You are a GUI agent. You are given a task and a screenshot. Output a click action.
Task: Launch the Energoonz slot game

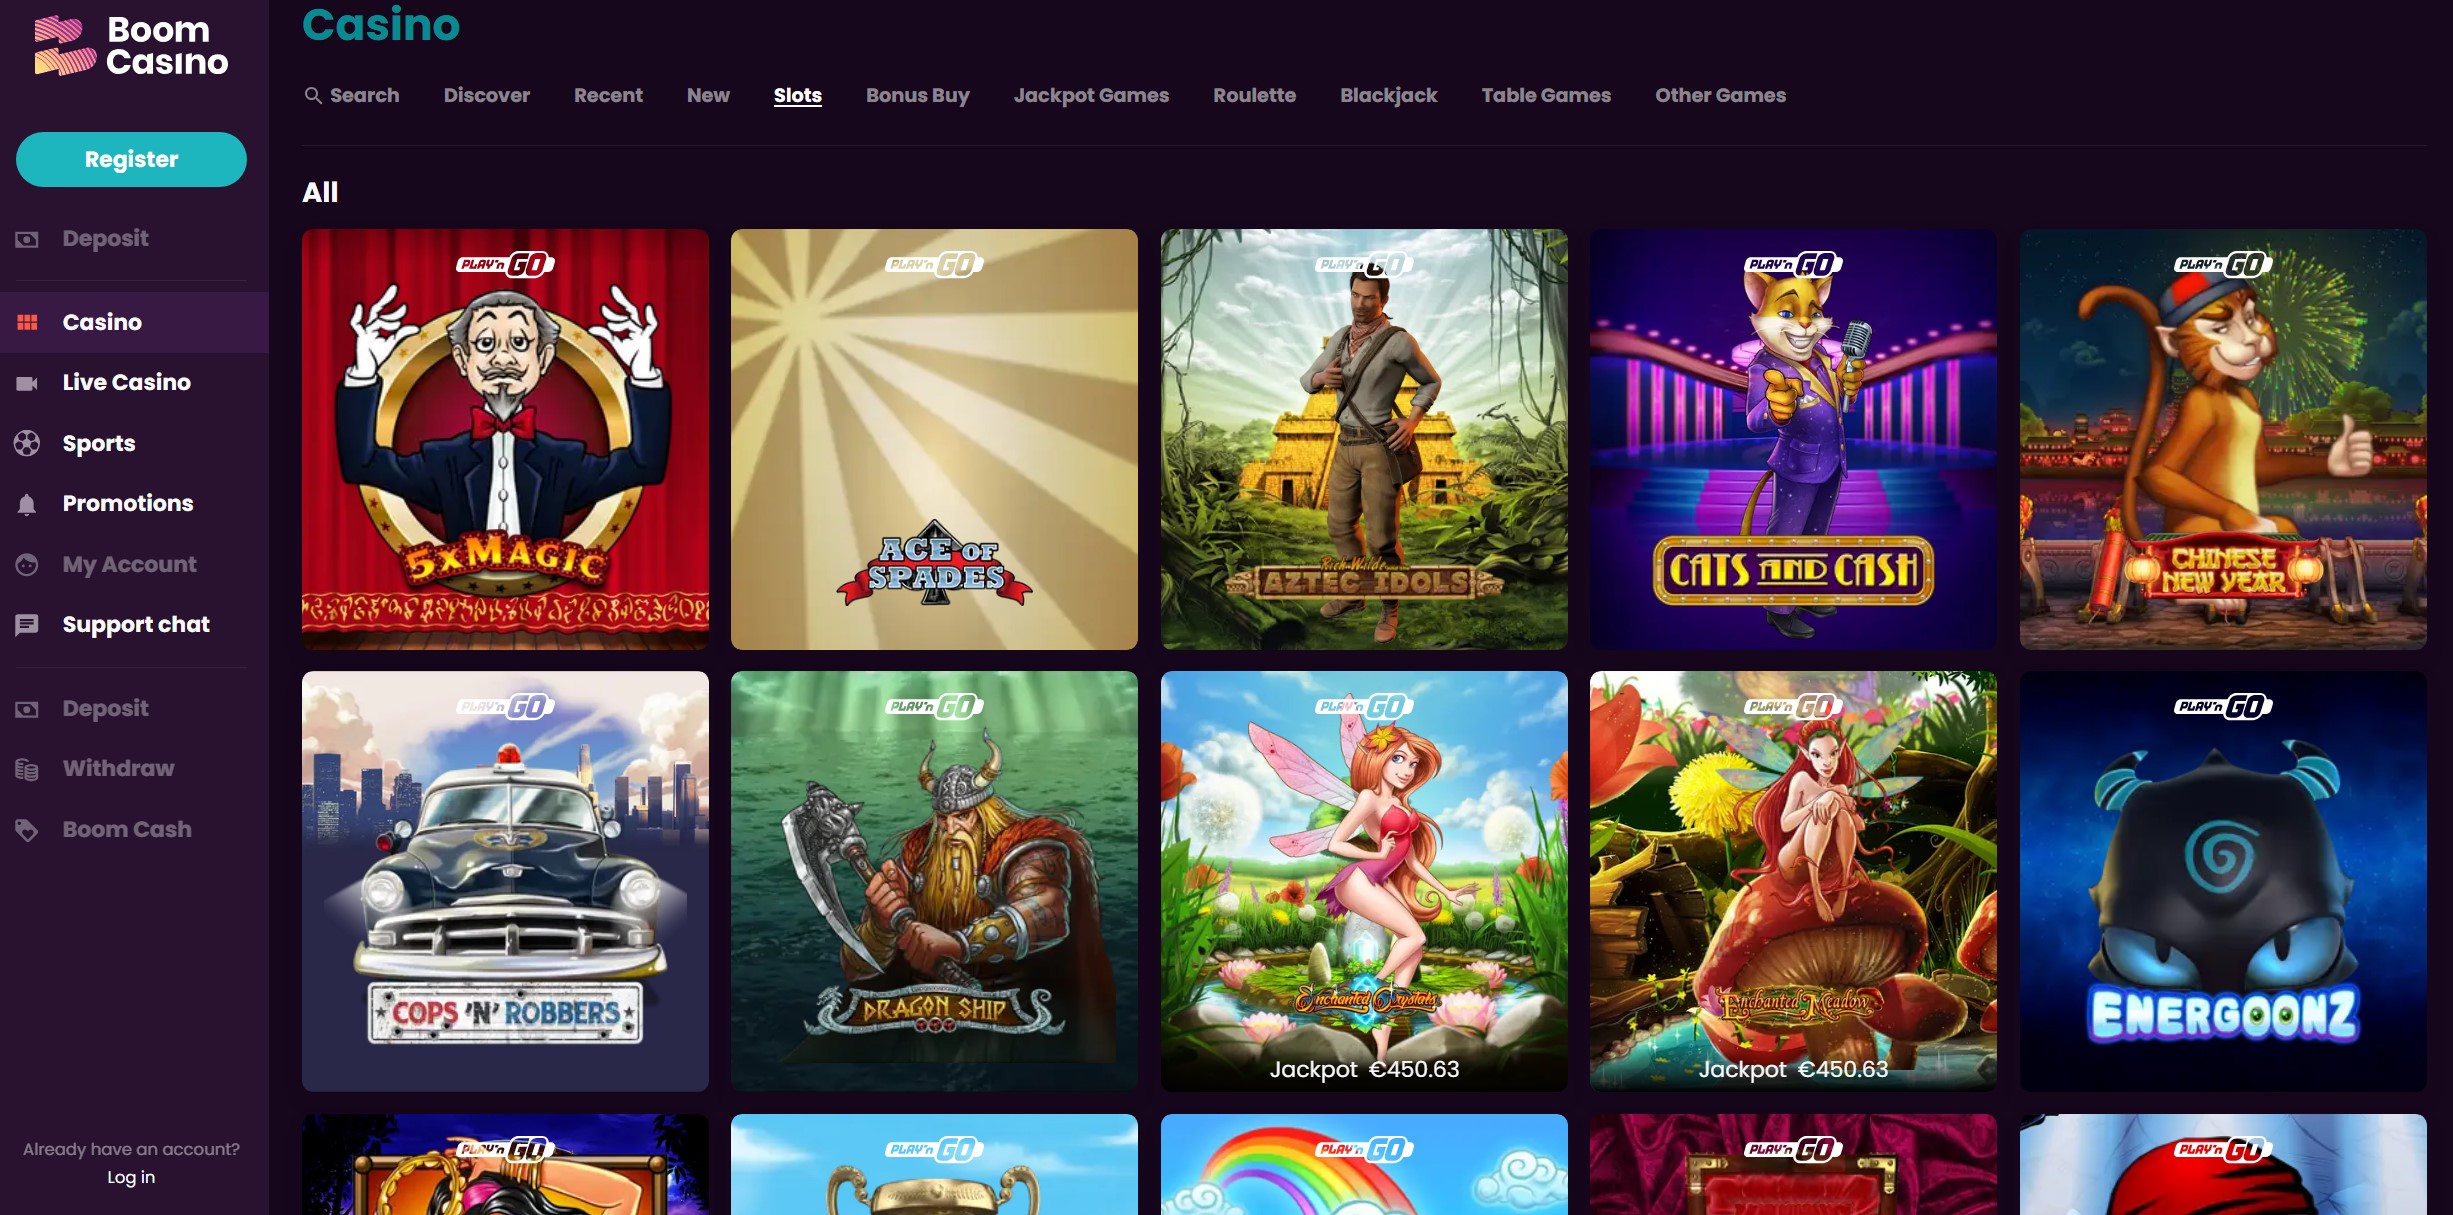tap(2221, 882)
